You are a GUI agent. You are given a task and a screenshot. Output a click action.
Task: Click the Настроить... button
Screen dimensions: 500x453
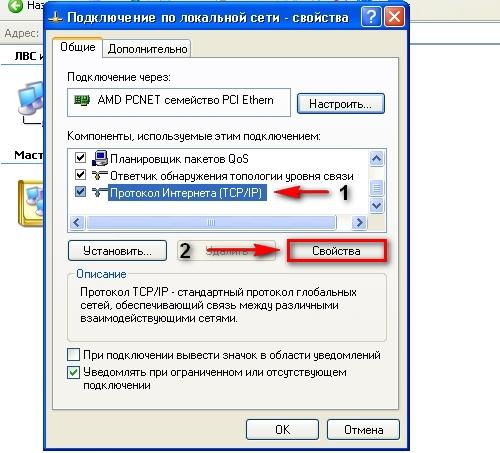tap(340, 104)
